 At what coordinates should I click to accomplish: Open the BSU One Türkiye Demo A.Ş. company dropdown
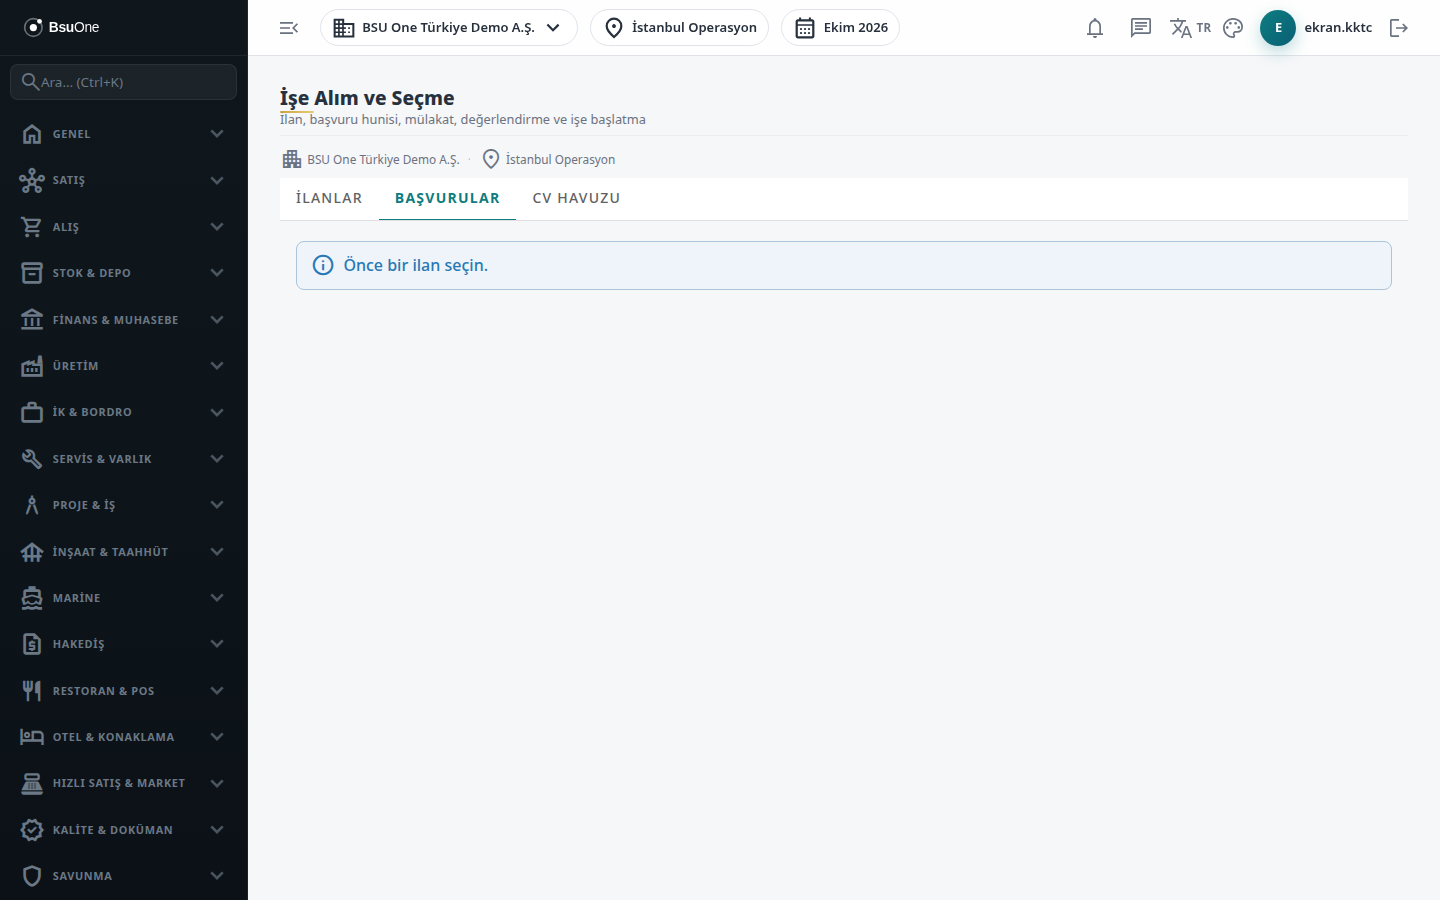click(449, 28)
